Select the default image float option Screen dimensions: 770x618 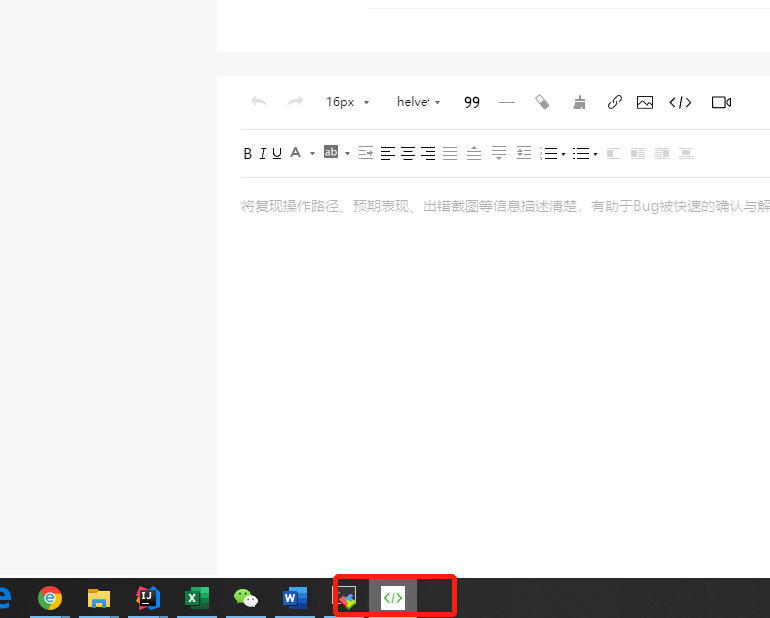614,154
